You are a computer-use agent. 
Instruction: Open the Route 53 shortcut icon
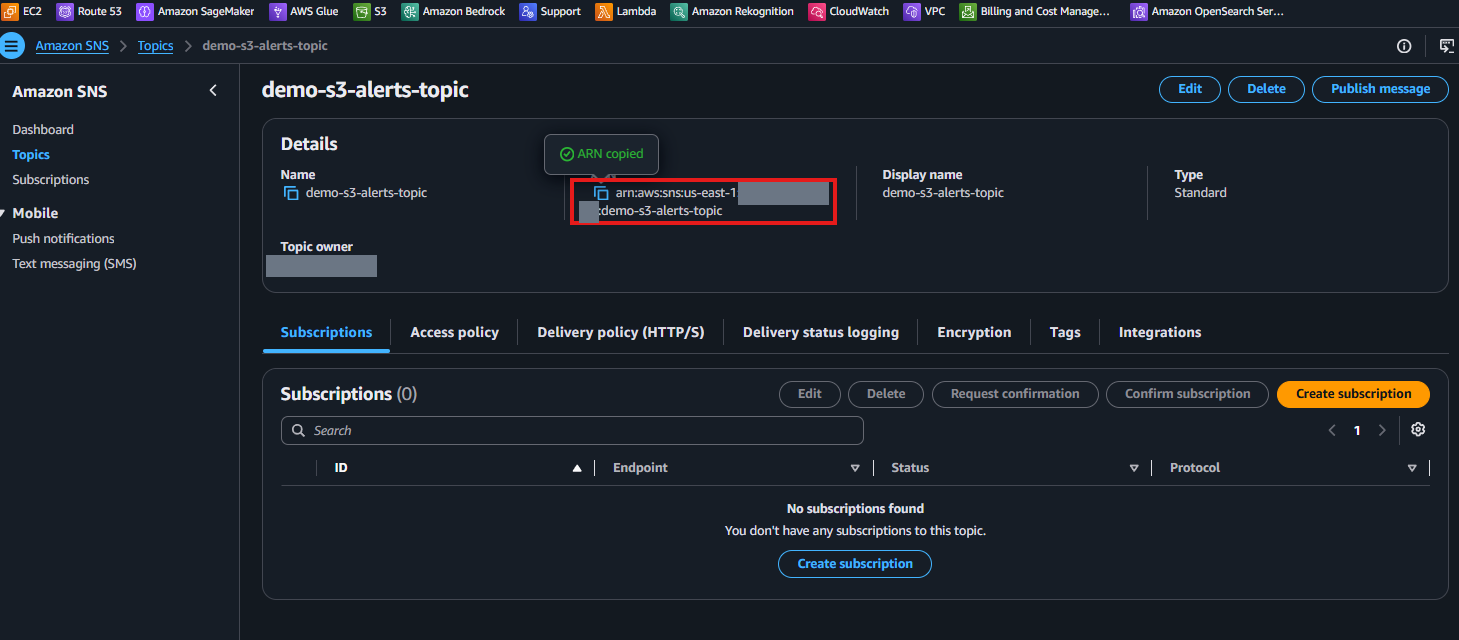coord(65,11)
